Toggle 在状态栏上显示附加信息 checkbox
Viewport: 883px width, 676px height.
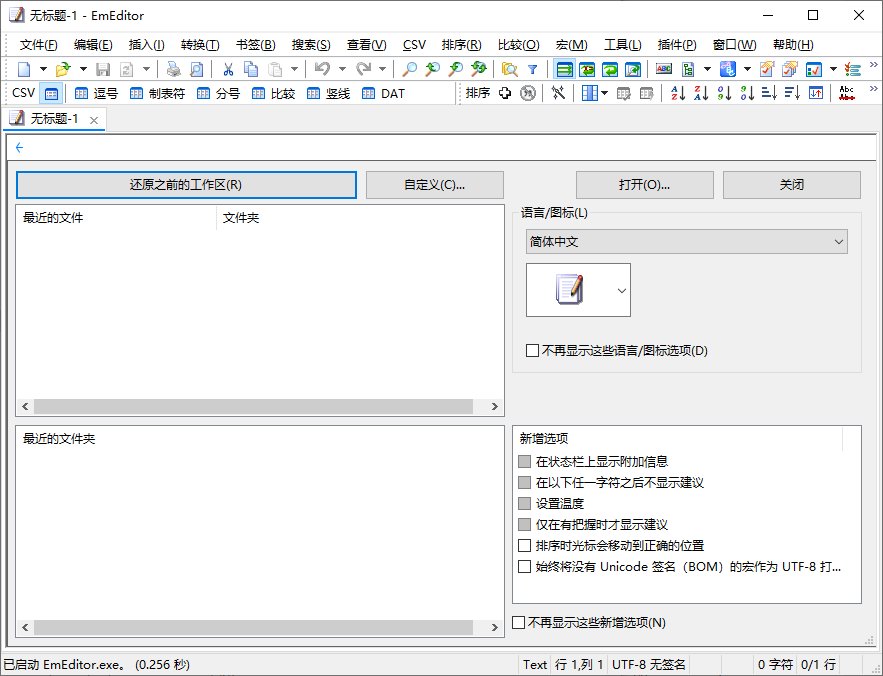(x=524, y=461)
